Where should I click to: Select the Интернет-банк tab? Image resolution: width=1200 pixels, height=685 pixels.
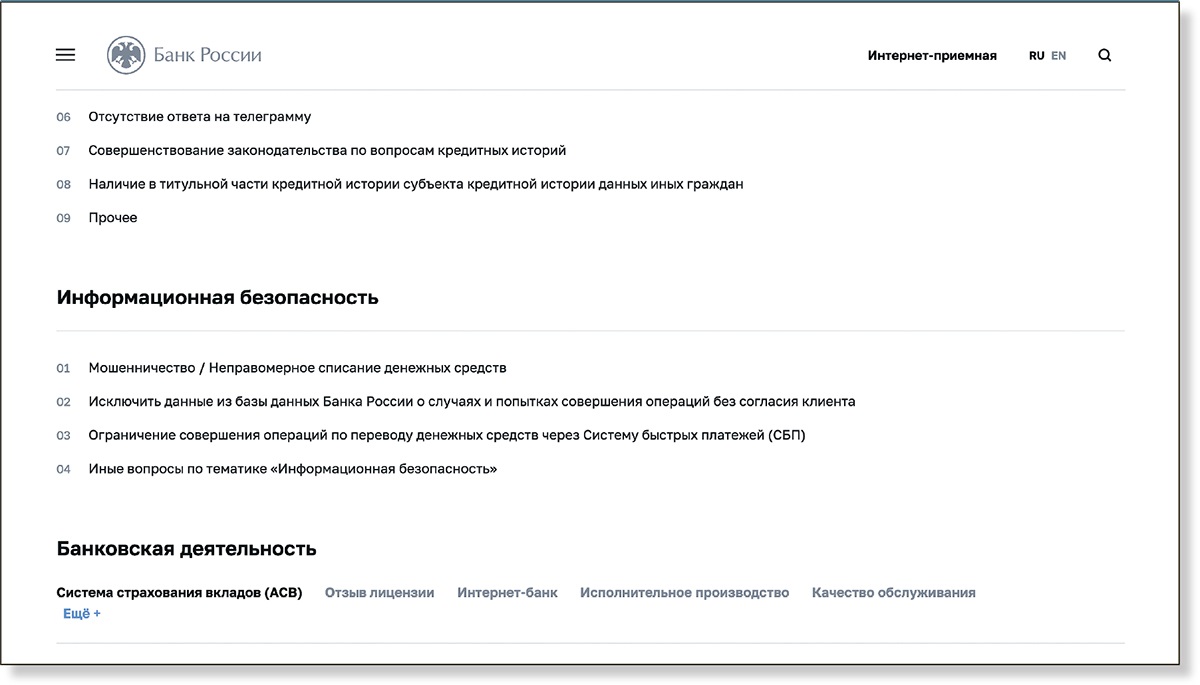(x=507, y=593)
